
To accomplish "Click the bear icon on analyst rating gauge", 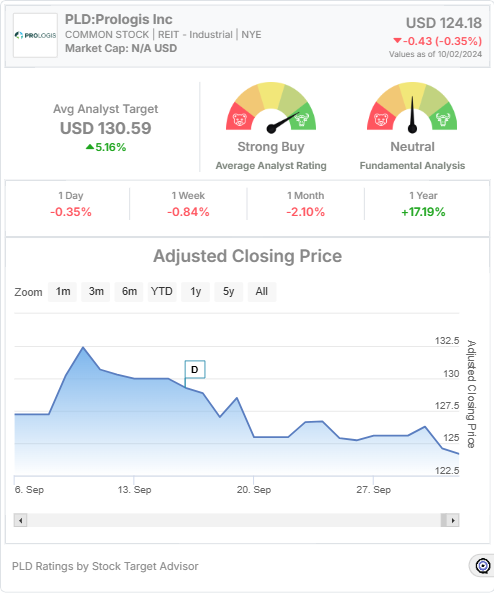I will click(240, 120).
